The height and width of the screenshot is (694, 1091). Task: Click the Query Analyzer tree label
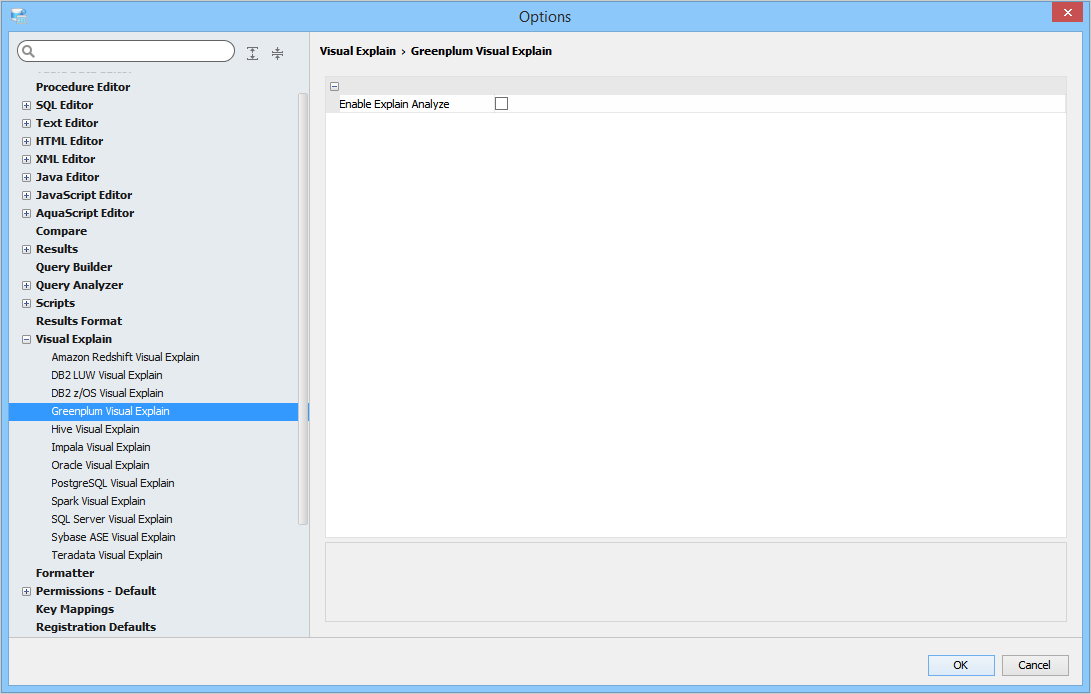pyautogui.click(x=79, y=285)
